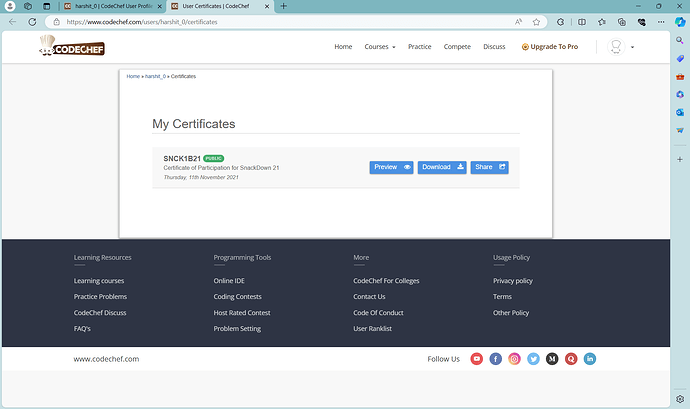Open the browser workspaces icon
This screenshot has height=409, width=690.
coord(28,6)
